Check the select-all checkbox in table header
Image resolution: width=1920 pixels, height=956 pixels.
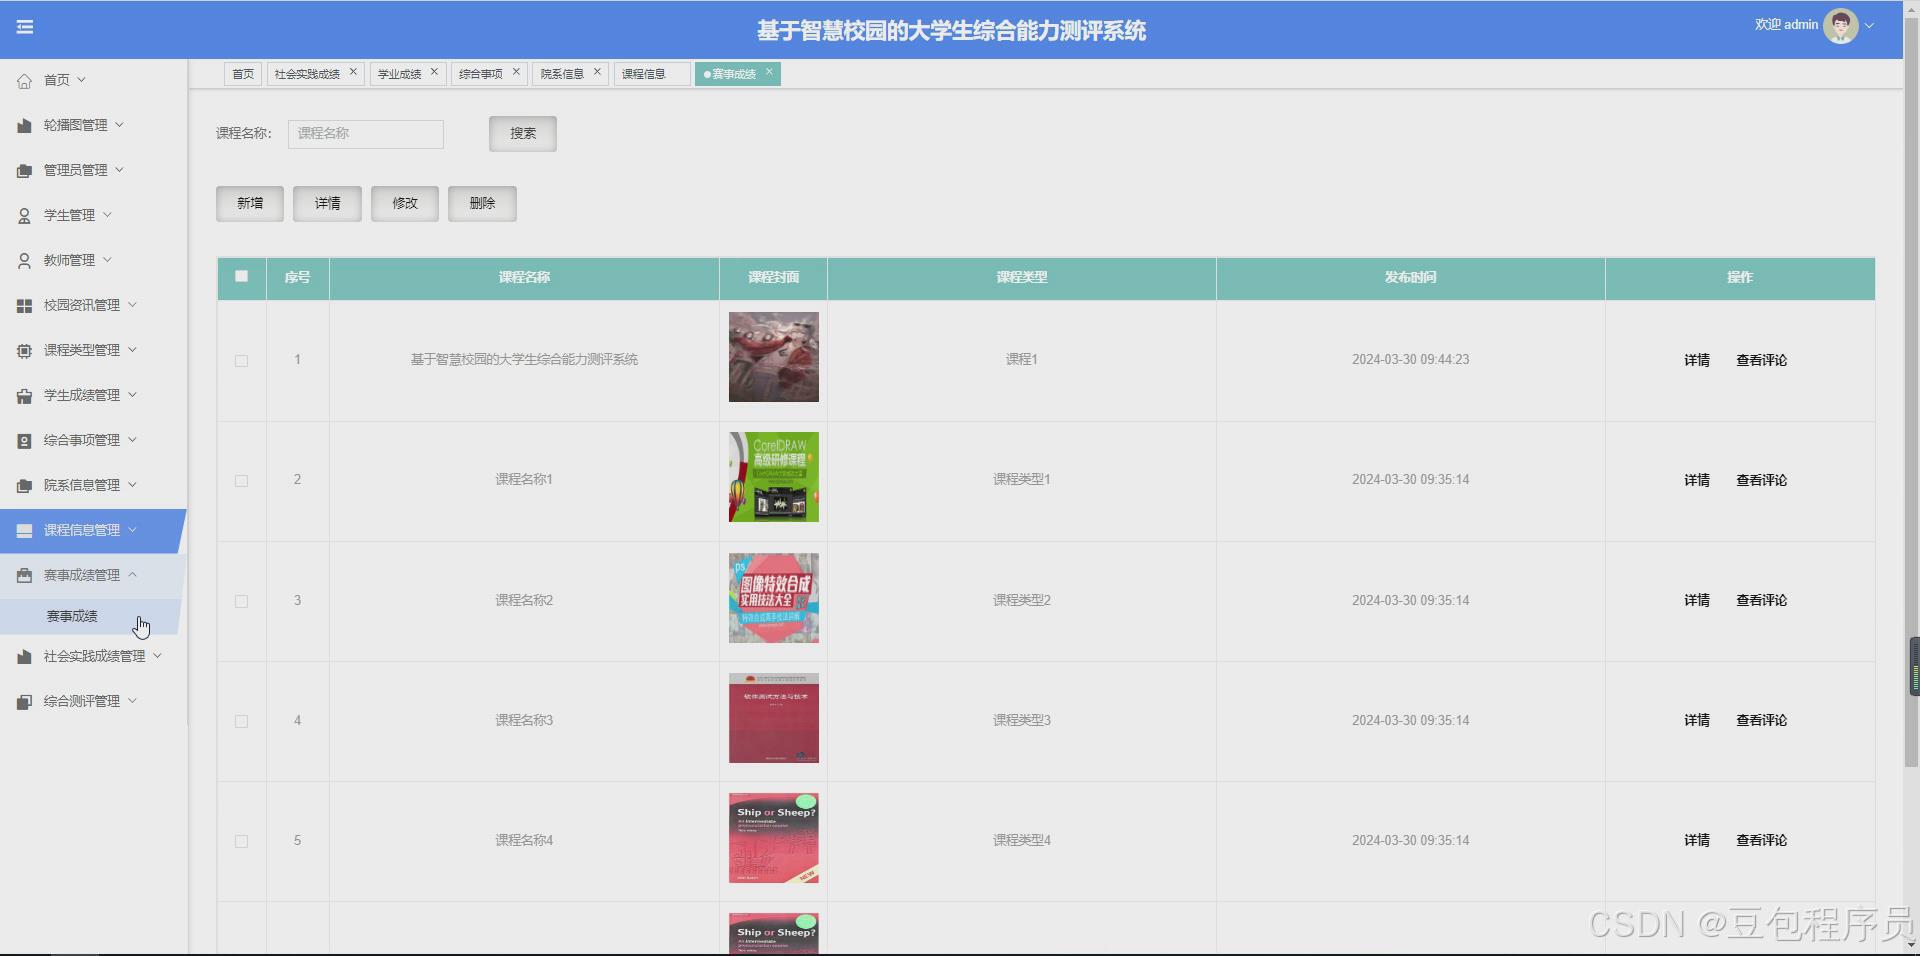point(241,277)
